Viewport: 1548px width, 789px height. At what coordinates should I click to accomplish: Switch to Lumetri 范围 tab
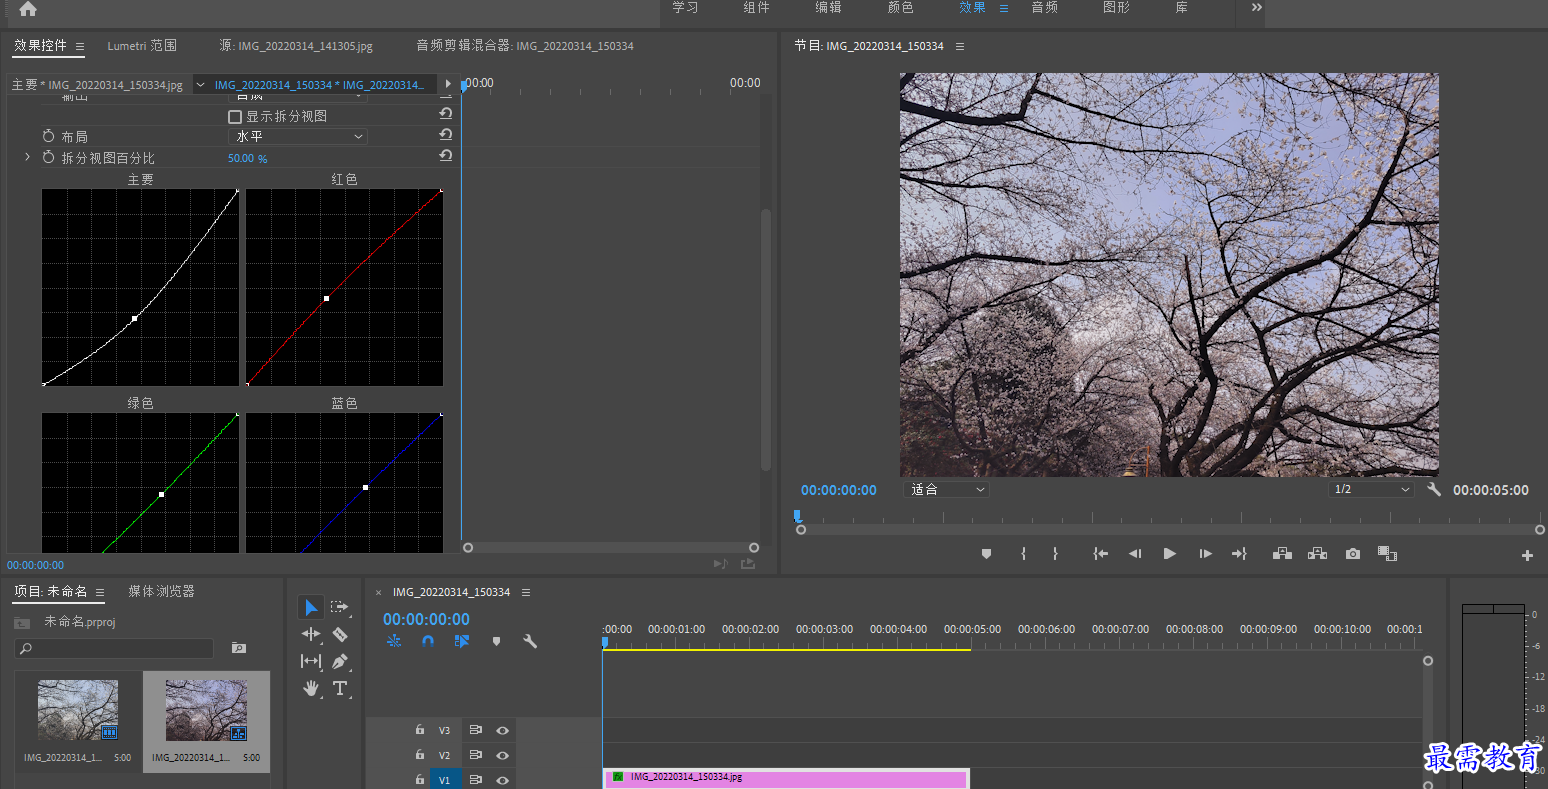[x=142, y=46]
